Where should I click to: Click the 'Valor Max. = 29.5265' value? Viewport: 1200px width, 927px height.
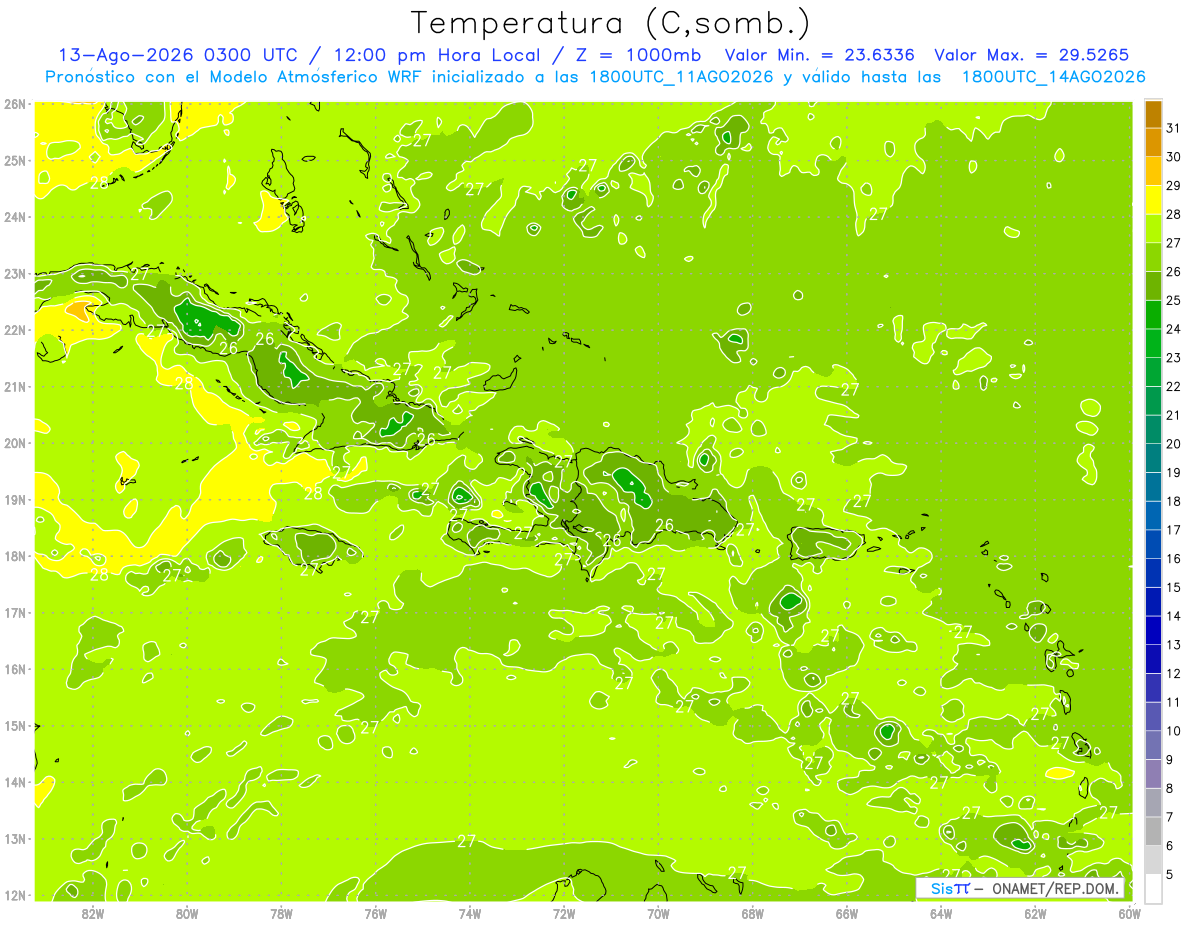[x=1032, y=55]
